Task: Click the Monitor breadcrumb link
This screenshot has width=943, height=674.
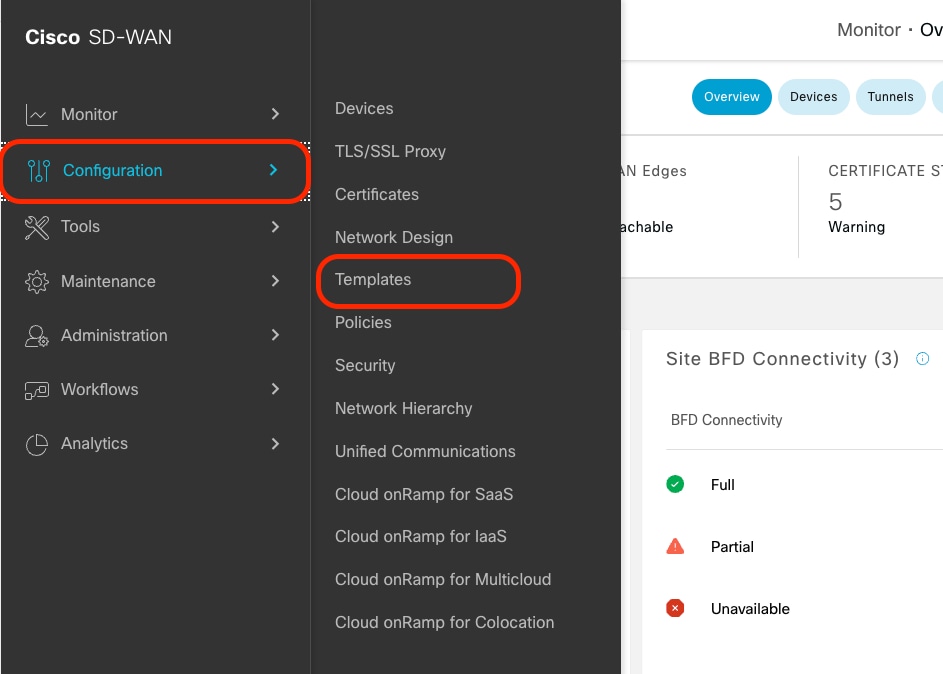Action: [x=868, y=30]
